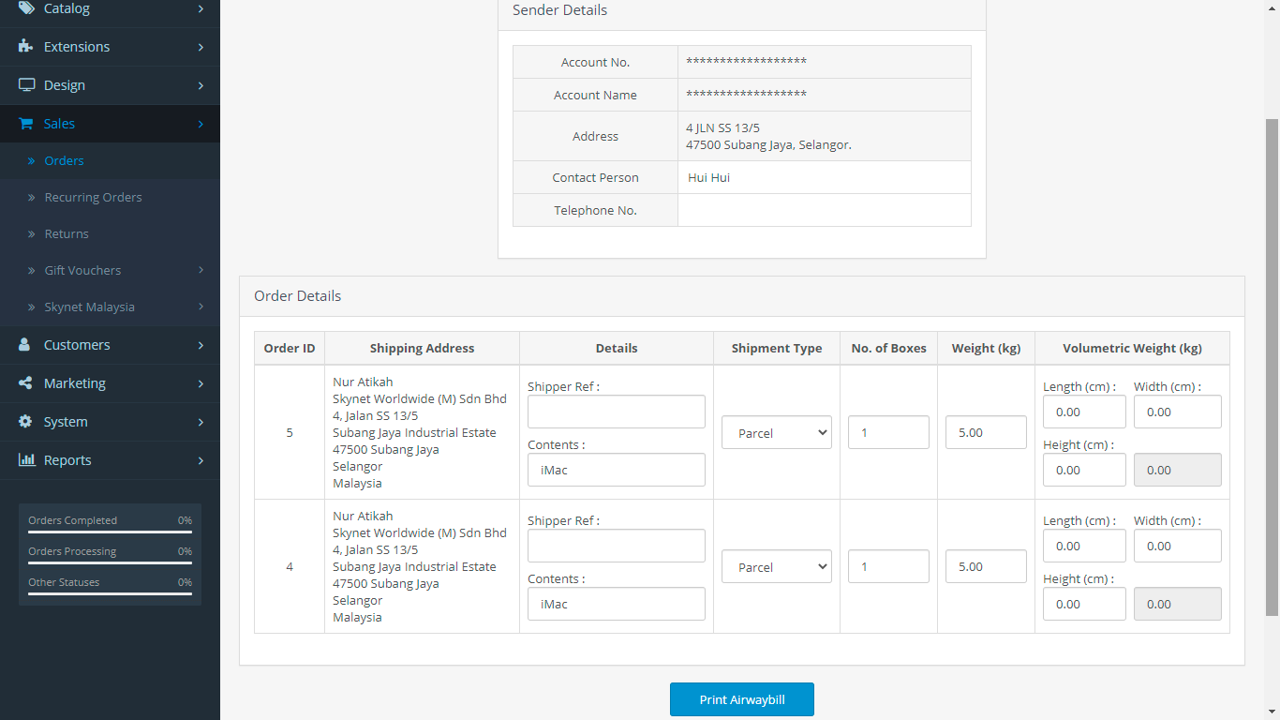This screenshot has height=720, width=1280.
Task: Open the Recurring Orders menu item
Action: [x=93, y=197]
